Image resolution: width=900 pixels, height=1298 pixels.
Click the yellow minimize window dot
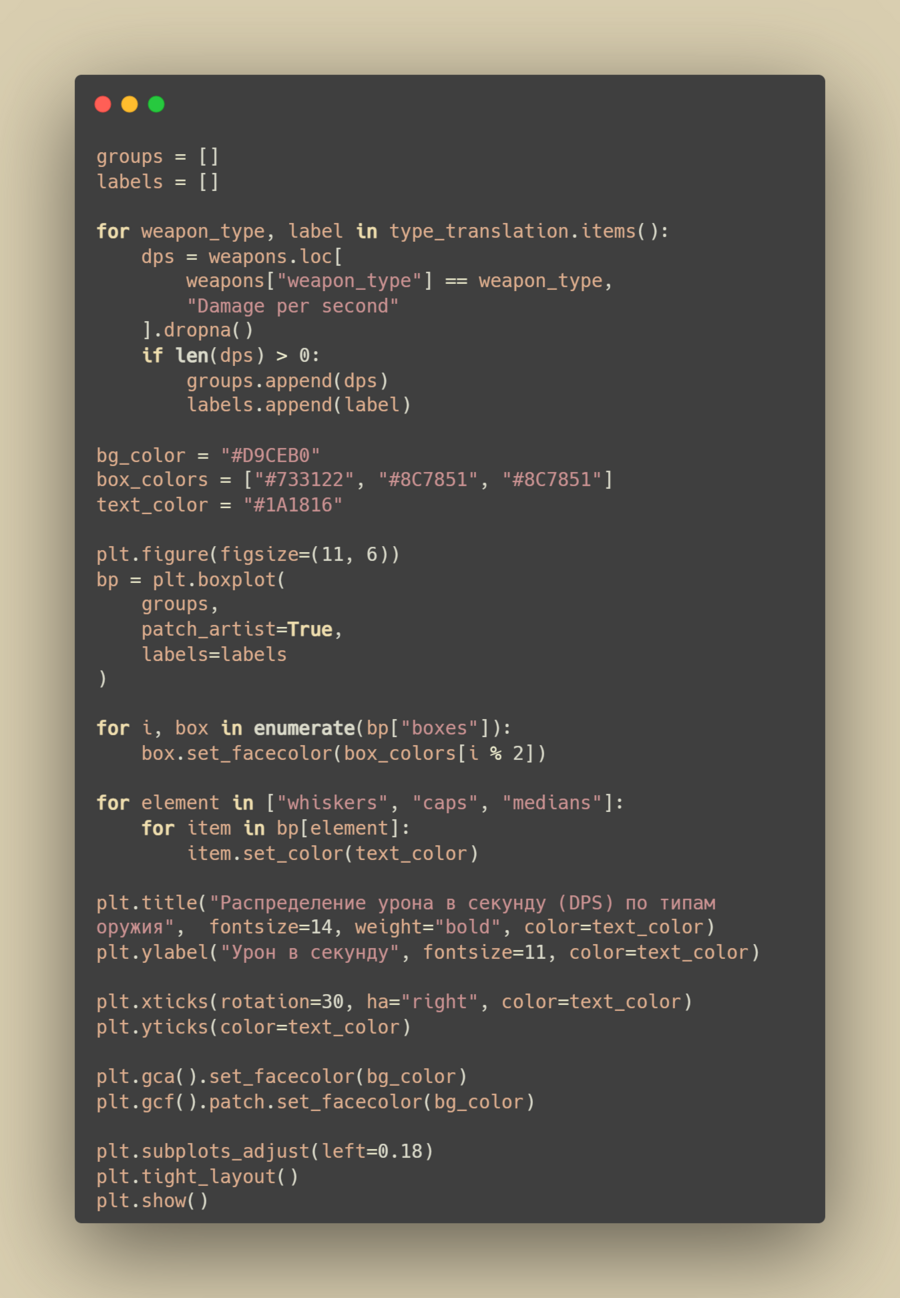(129, 104)
